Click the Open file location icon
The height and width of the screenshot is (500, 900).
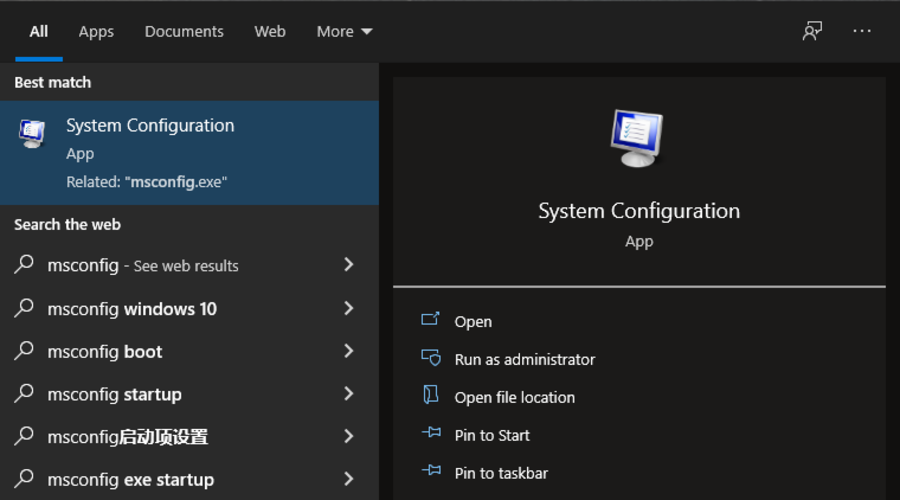430,395
